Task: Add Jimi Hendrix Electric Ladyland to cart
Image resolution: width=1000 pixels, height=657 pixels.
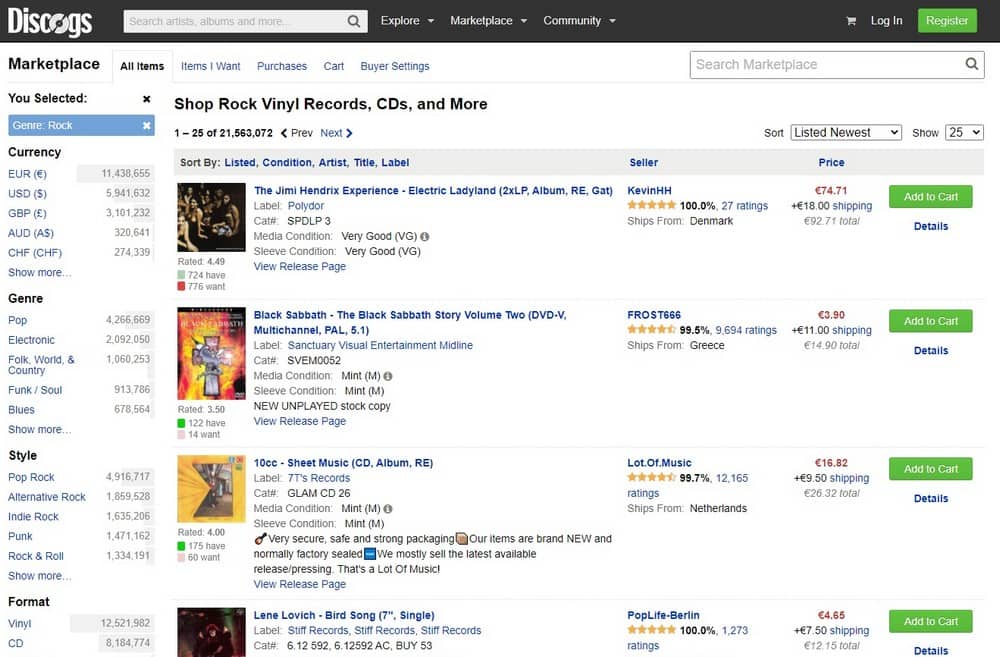Action: 930,196
